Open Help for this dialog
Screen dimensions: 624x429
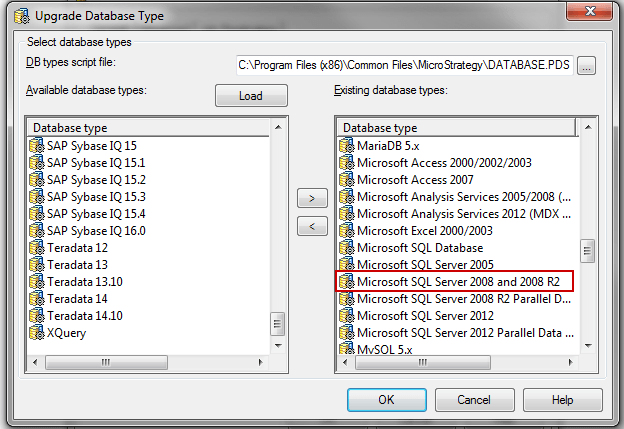point(562,400)
